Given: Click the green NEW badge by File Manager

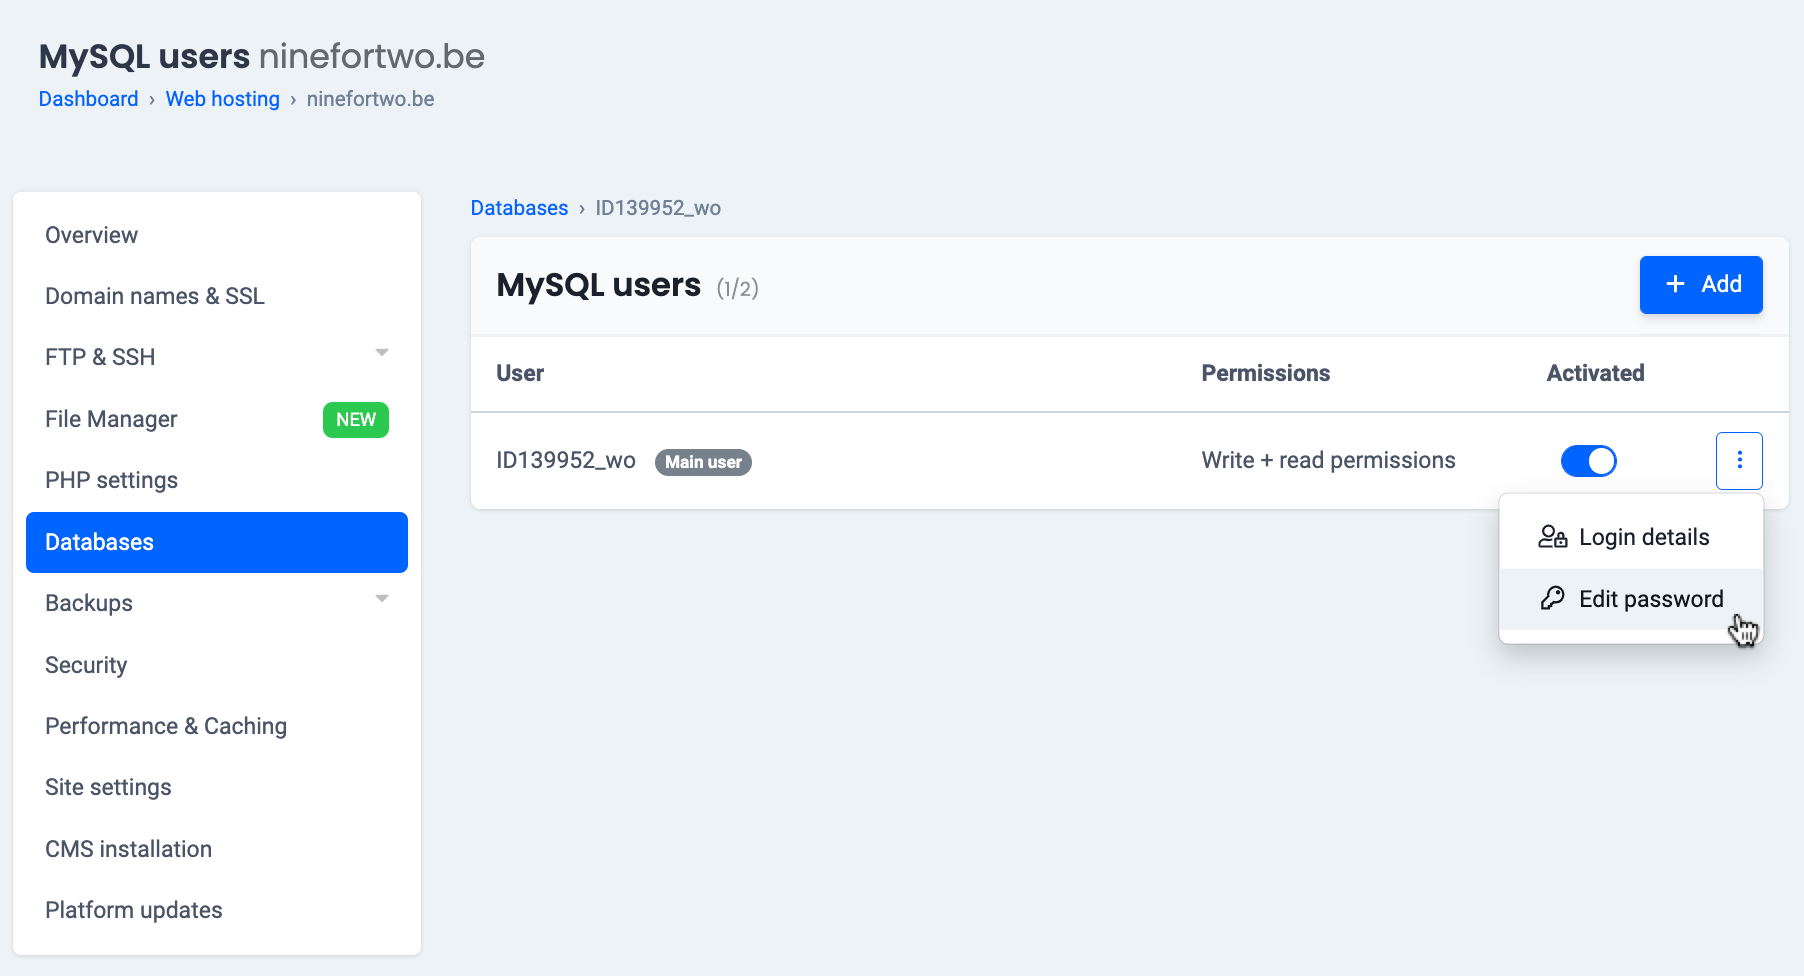Looking at the screenshot, I should click(x=356, y=420).
